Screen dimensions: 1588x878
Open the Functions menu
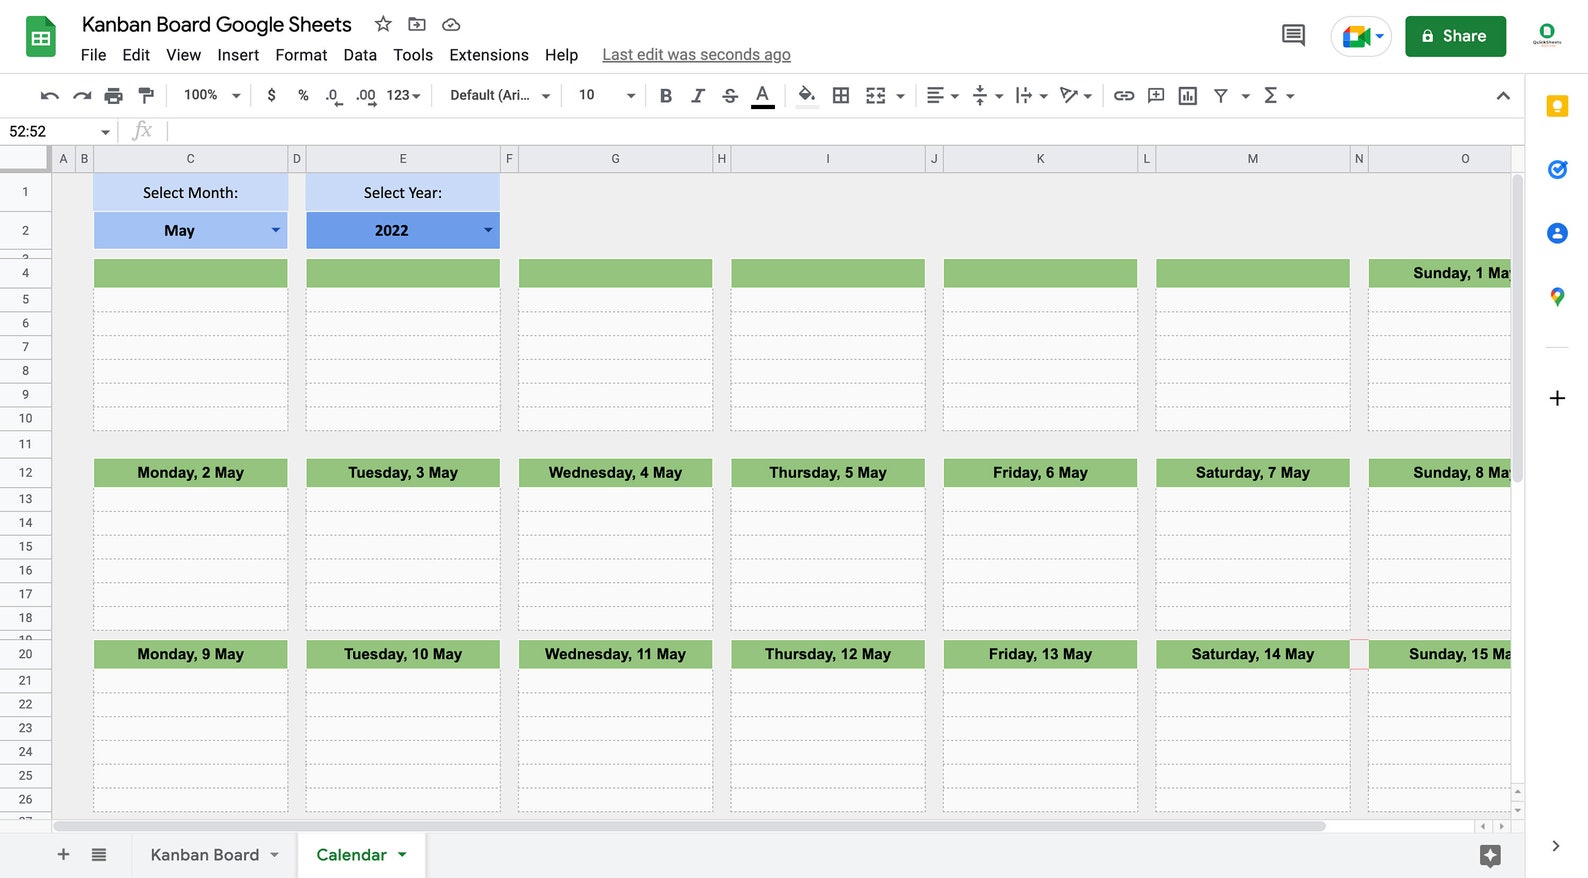click(1278, 96)
